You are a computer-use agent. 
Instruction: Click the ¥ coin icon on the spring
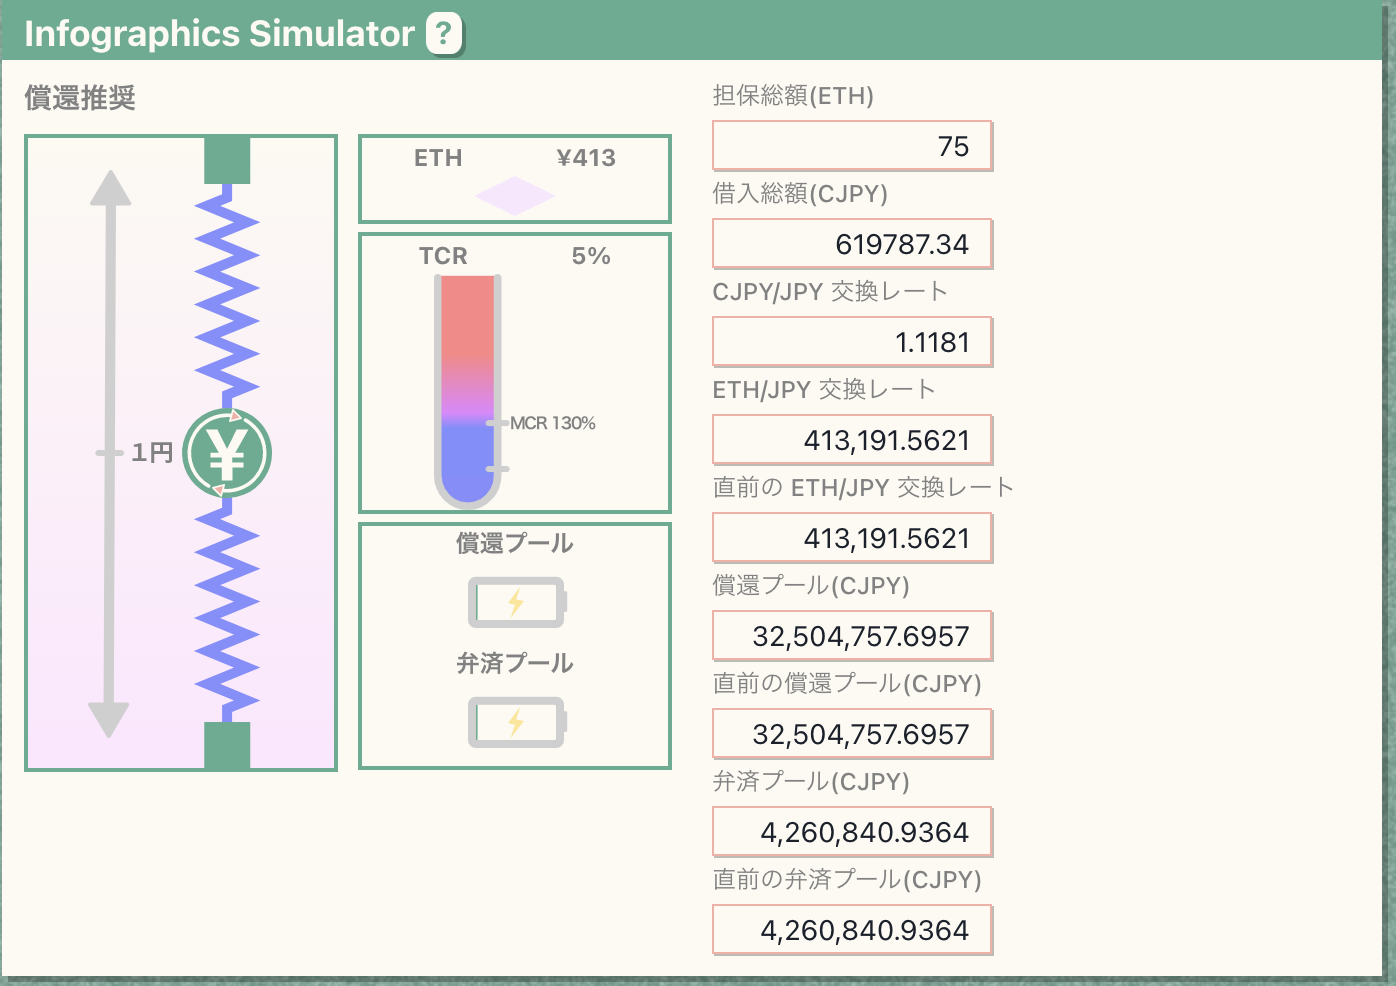click(227, 452)
